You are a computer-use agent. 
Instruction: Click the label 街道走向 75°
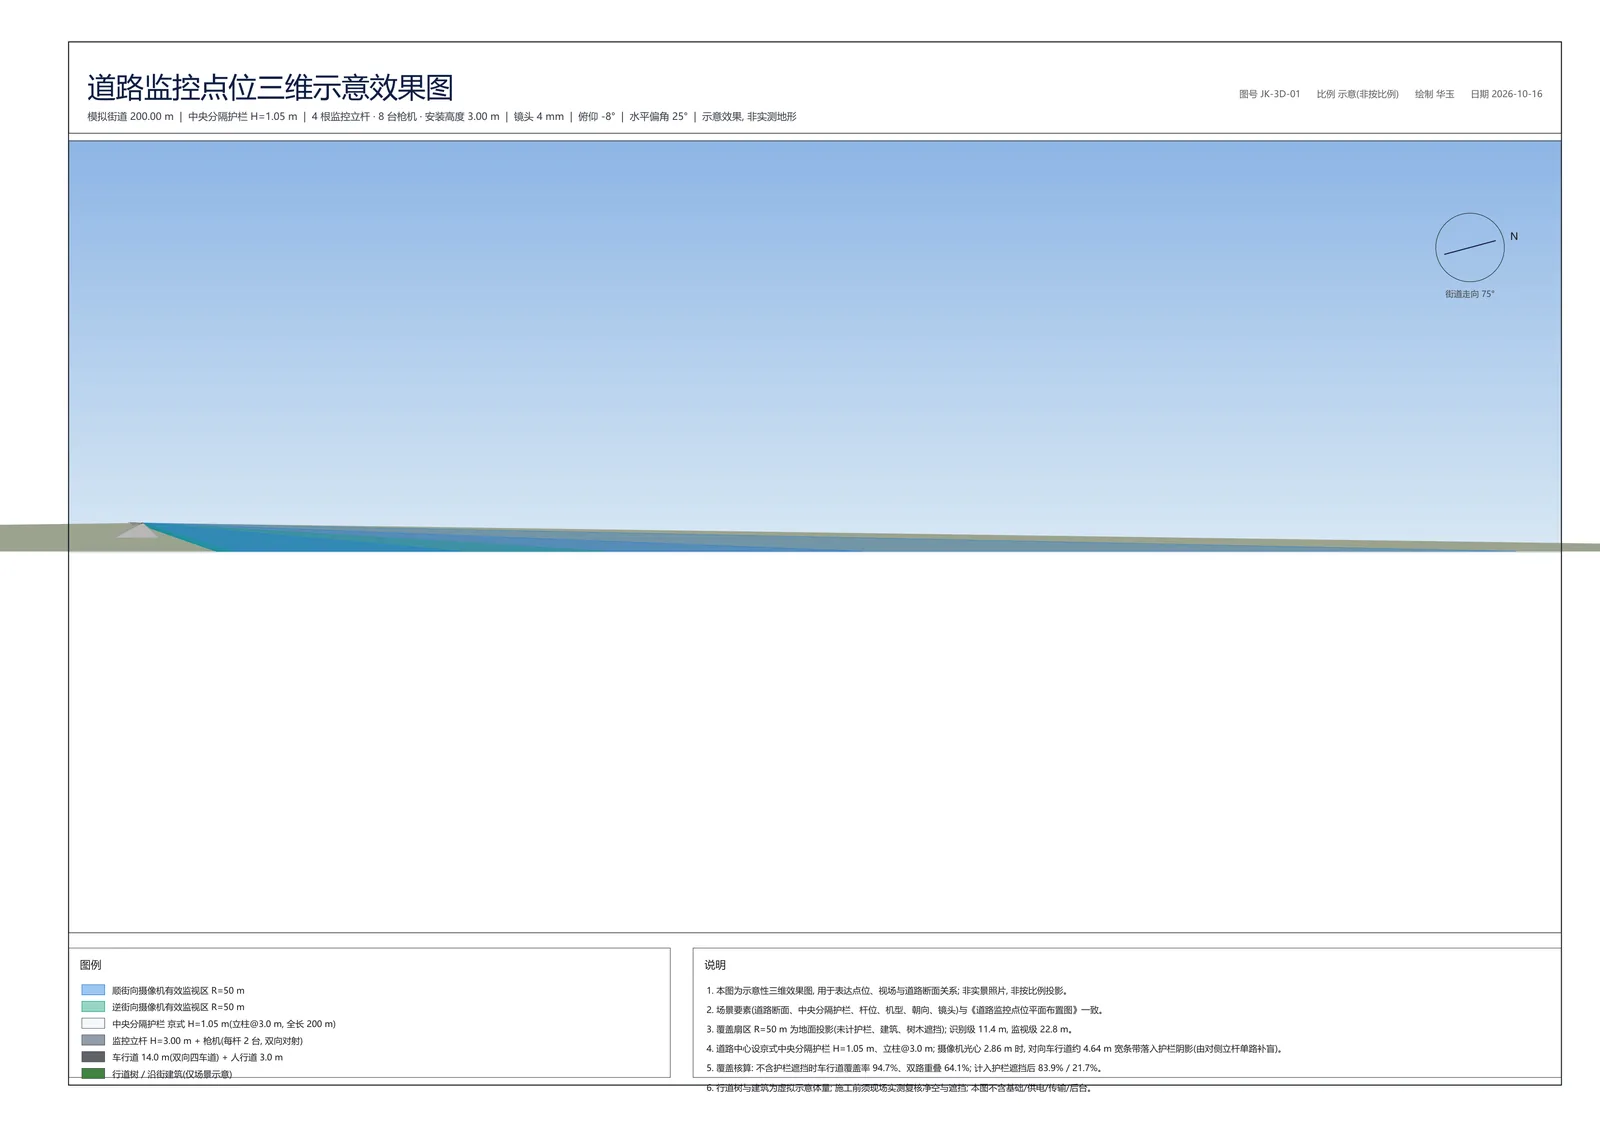pos(1469,294)
